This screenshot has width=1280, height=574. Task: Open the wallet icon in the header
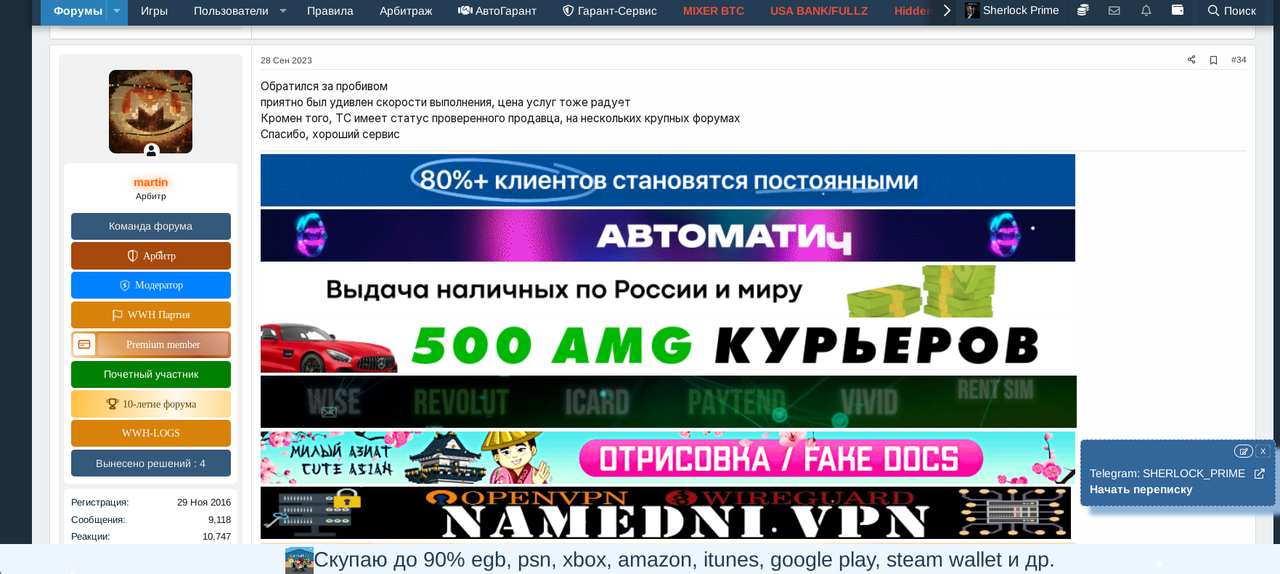pyautogui.click(x=1178, y=11)
